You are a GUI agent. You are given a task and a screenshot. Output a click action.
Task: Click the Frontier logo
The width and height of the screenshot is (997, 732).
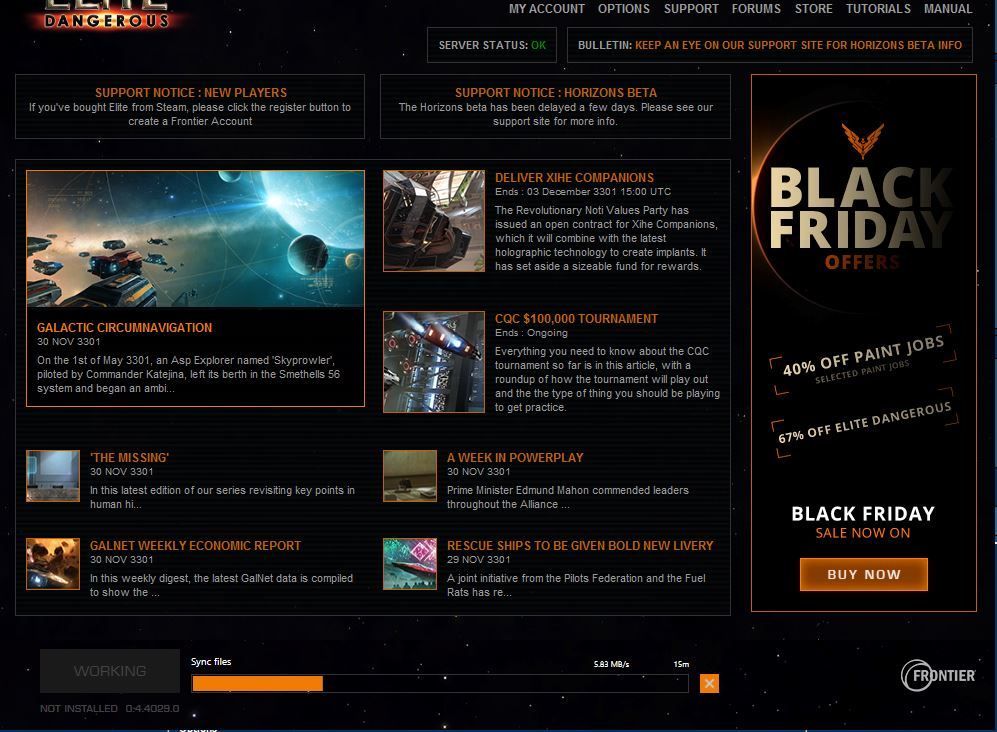[x=938, y=675]
